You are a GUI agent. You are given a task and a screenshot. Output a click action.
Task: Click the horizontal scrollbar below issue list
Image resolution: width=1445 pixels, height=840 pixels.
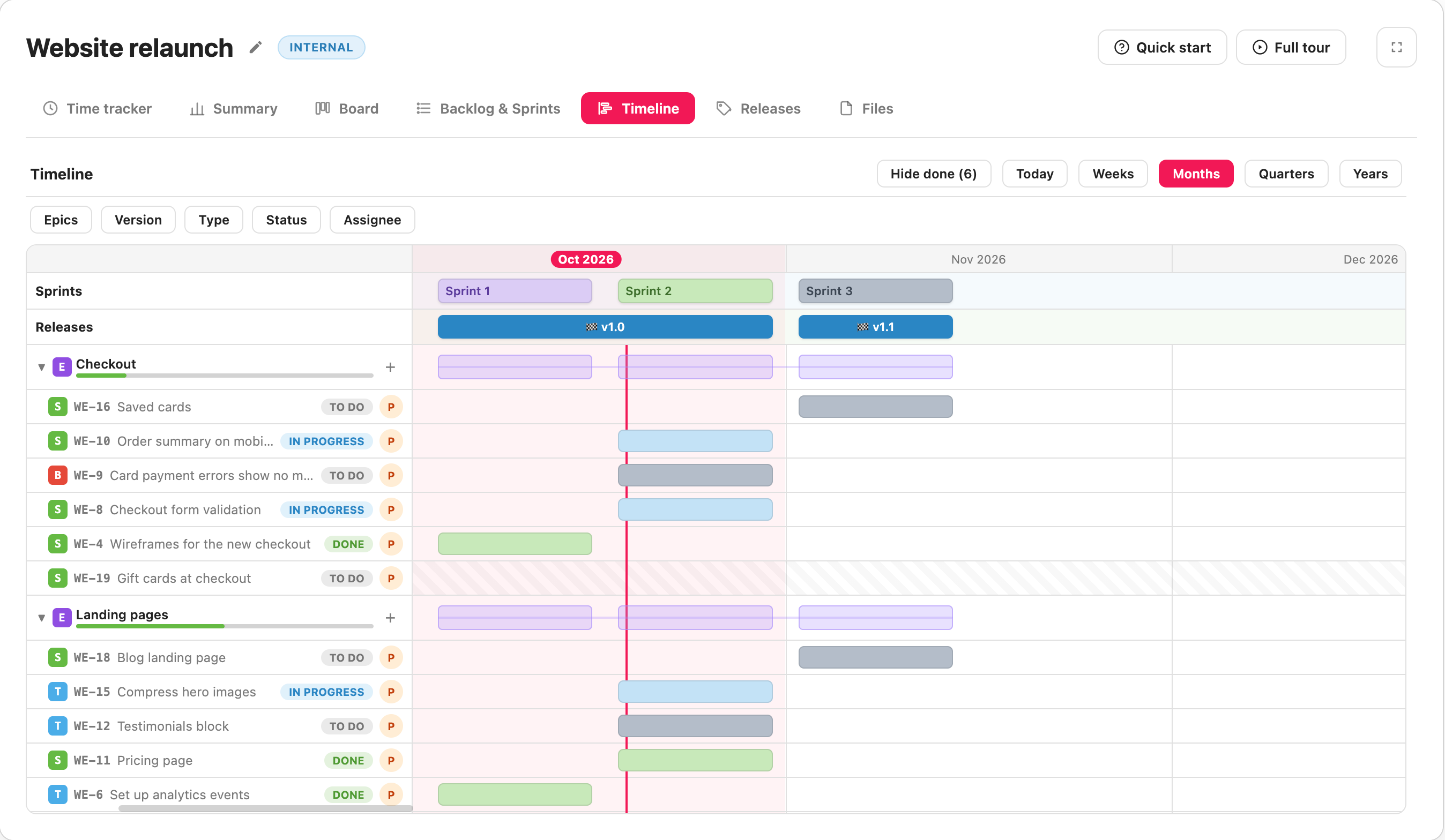(x=266, y=808)
